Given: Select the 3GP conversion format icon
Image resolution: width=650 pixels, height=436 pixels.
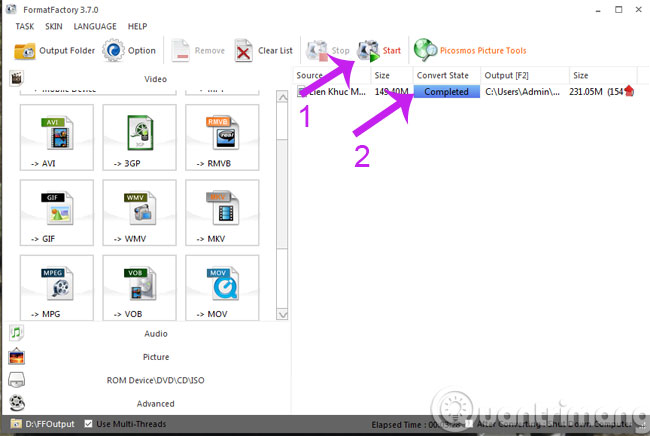Looking at the screenshot, I should click(x=140, y=133).
